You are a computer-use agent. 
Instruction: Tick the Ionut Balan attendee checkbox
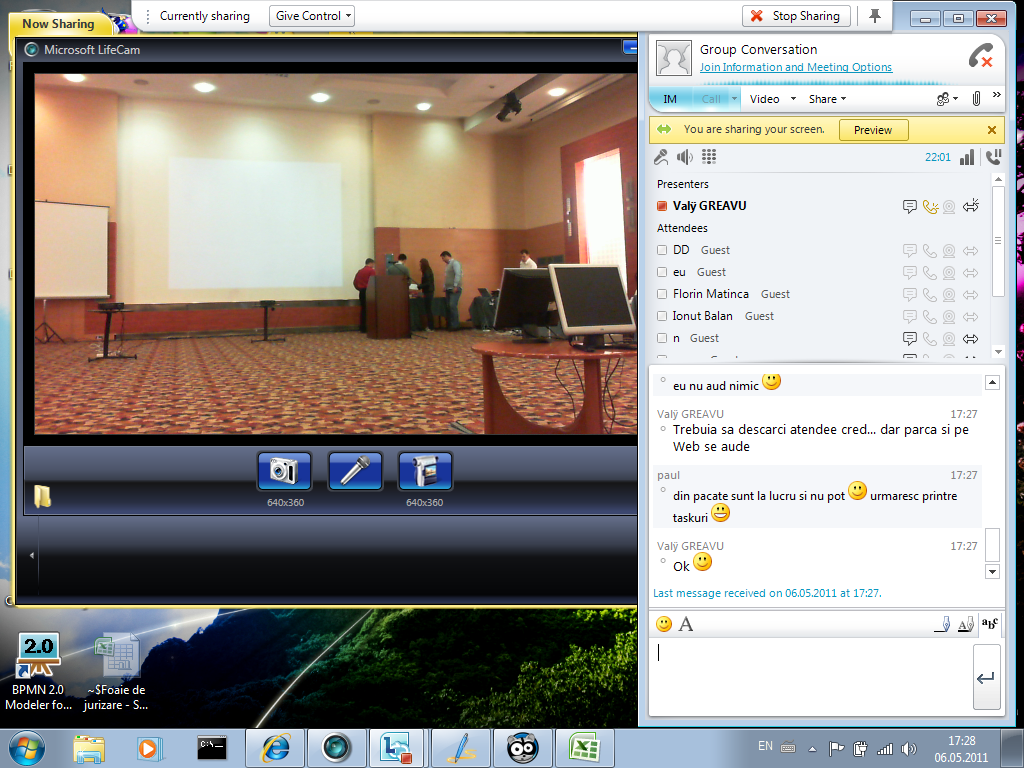point(662,316)
